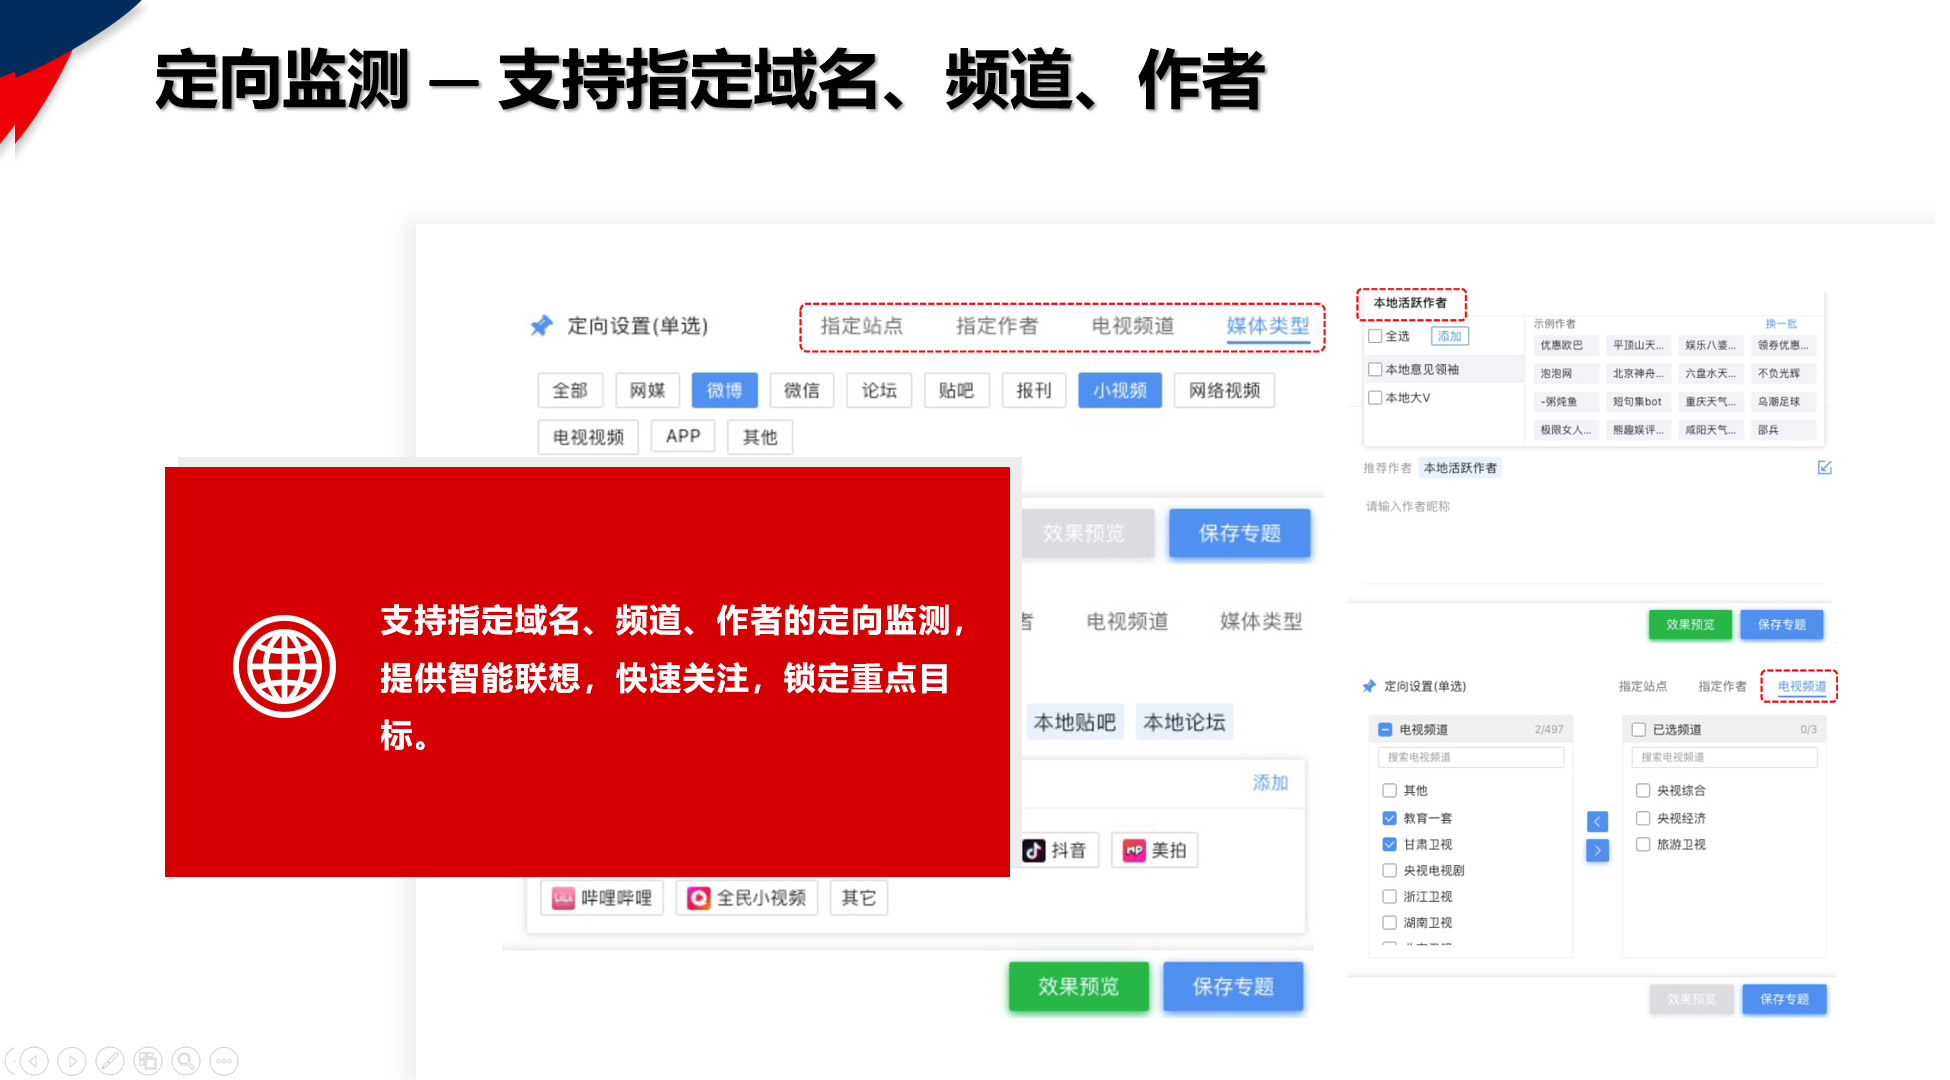Uncheck the 甘肃卫视 channel checkbox
1950x1080 pixels.
pos(1389,844)
